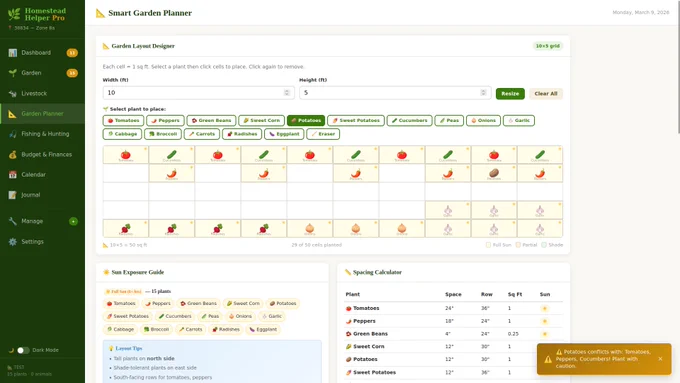Click Sweet Potatoes row in Spacing Calculator

click(x=454, y=373)
